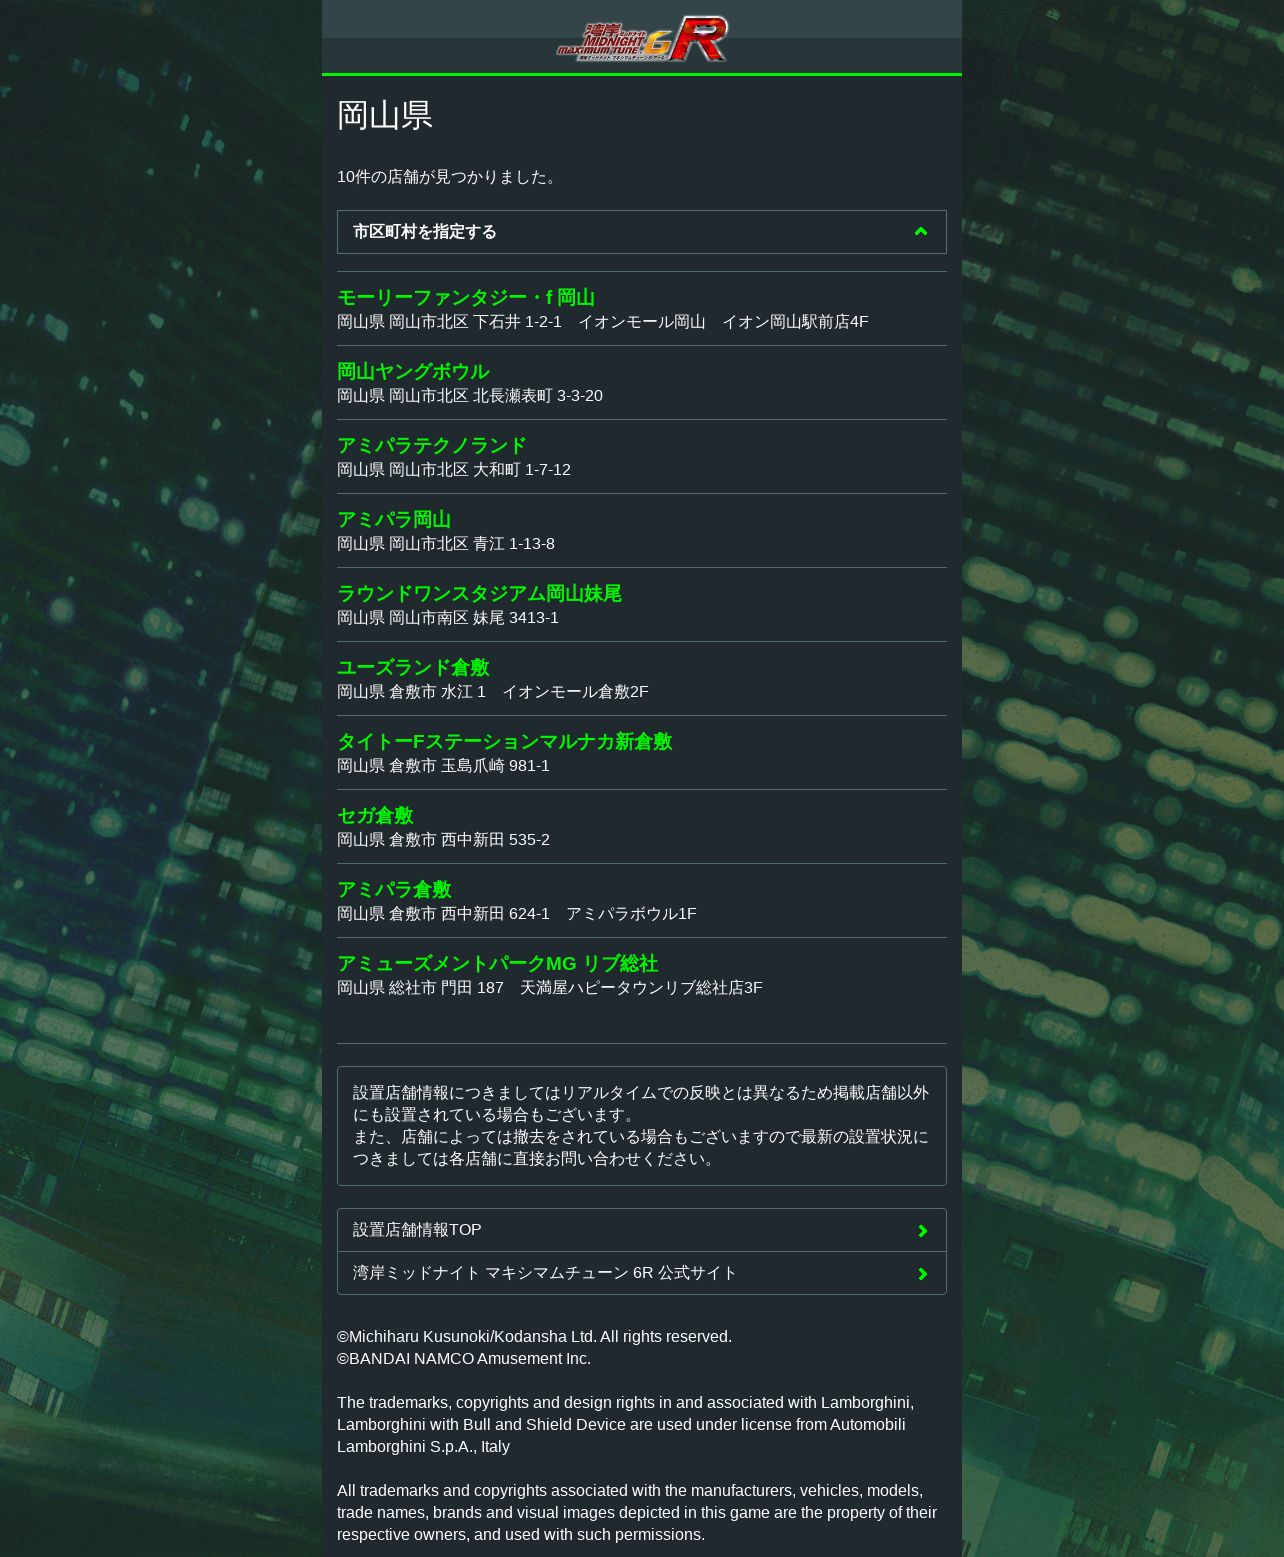Click address 北長瀬表町 3-3-20
The width and height of the screenshot is (1284, 1557).
point(470,396)
